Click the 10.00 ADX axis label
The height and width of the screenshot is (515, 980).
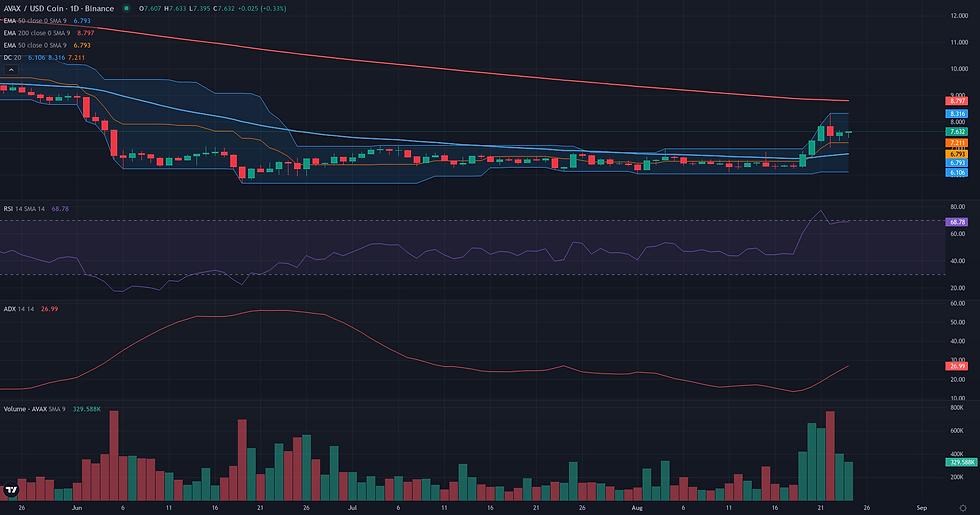coord(958,398)
